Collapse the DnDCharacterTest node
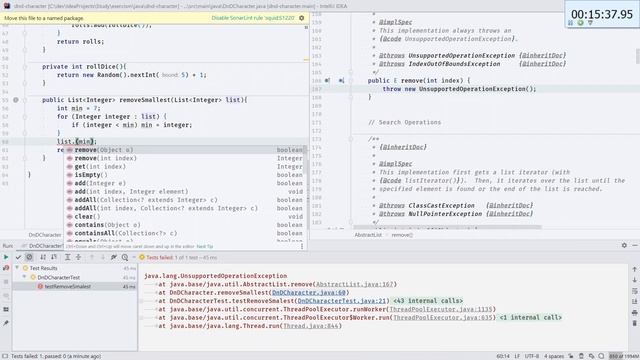Screen dimensions: 640x360 pos(24,277)
